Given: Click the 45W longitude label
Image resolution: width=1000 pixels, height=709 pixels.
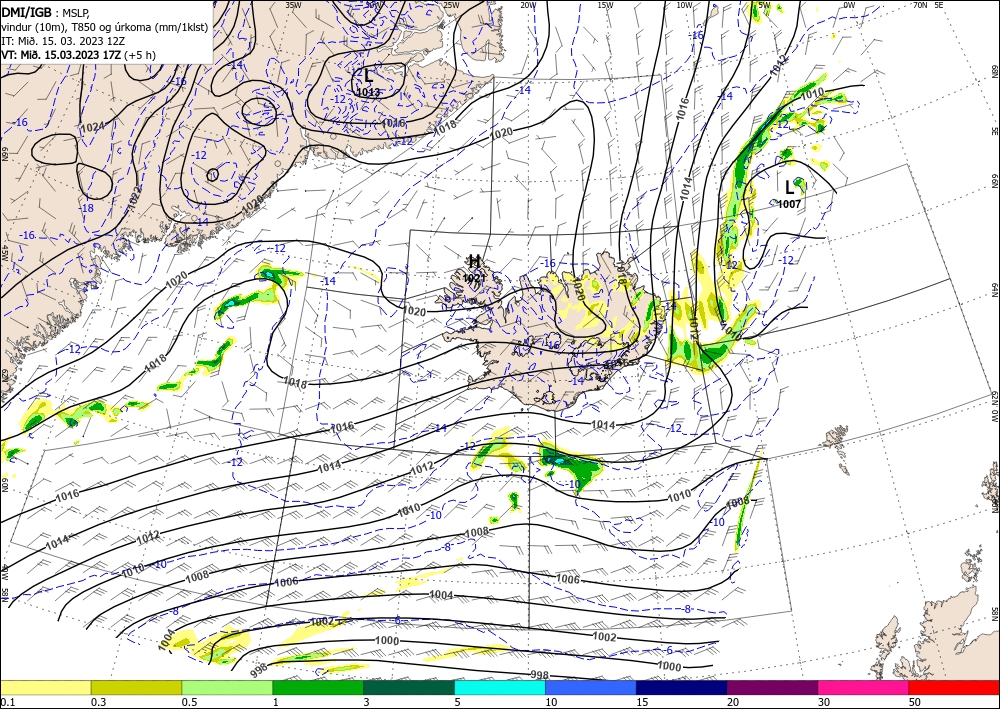Looking at the screenshot, I should point(5,253).
